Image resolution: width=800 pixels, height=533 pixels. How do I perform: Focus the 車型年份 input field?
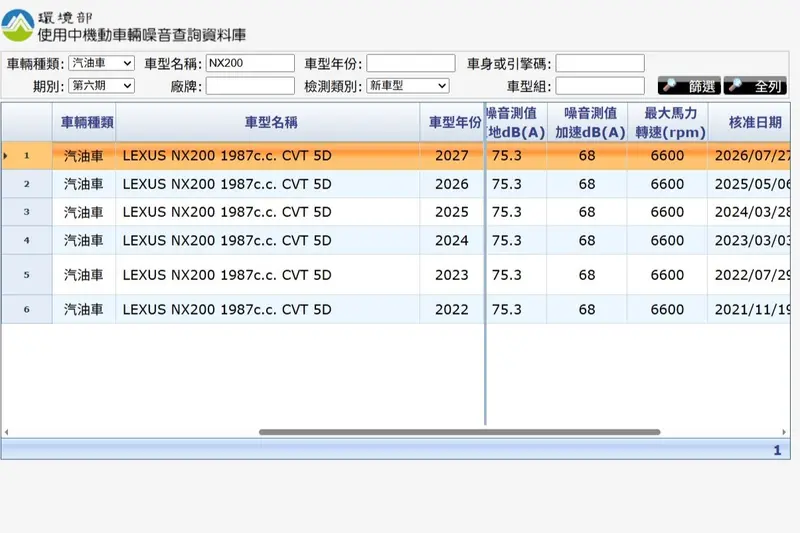(411, 63)
